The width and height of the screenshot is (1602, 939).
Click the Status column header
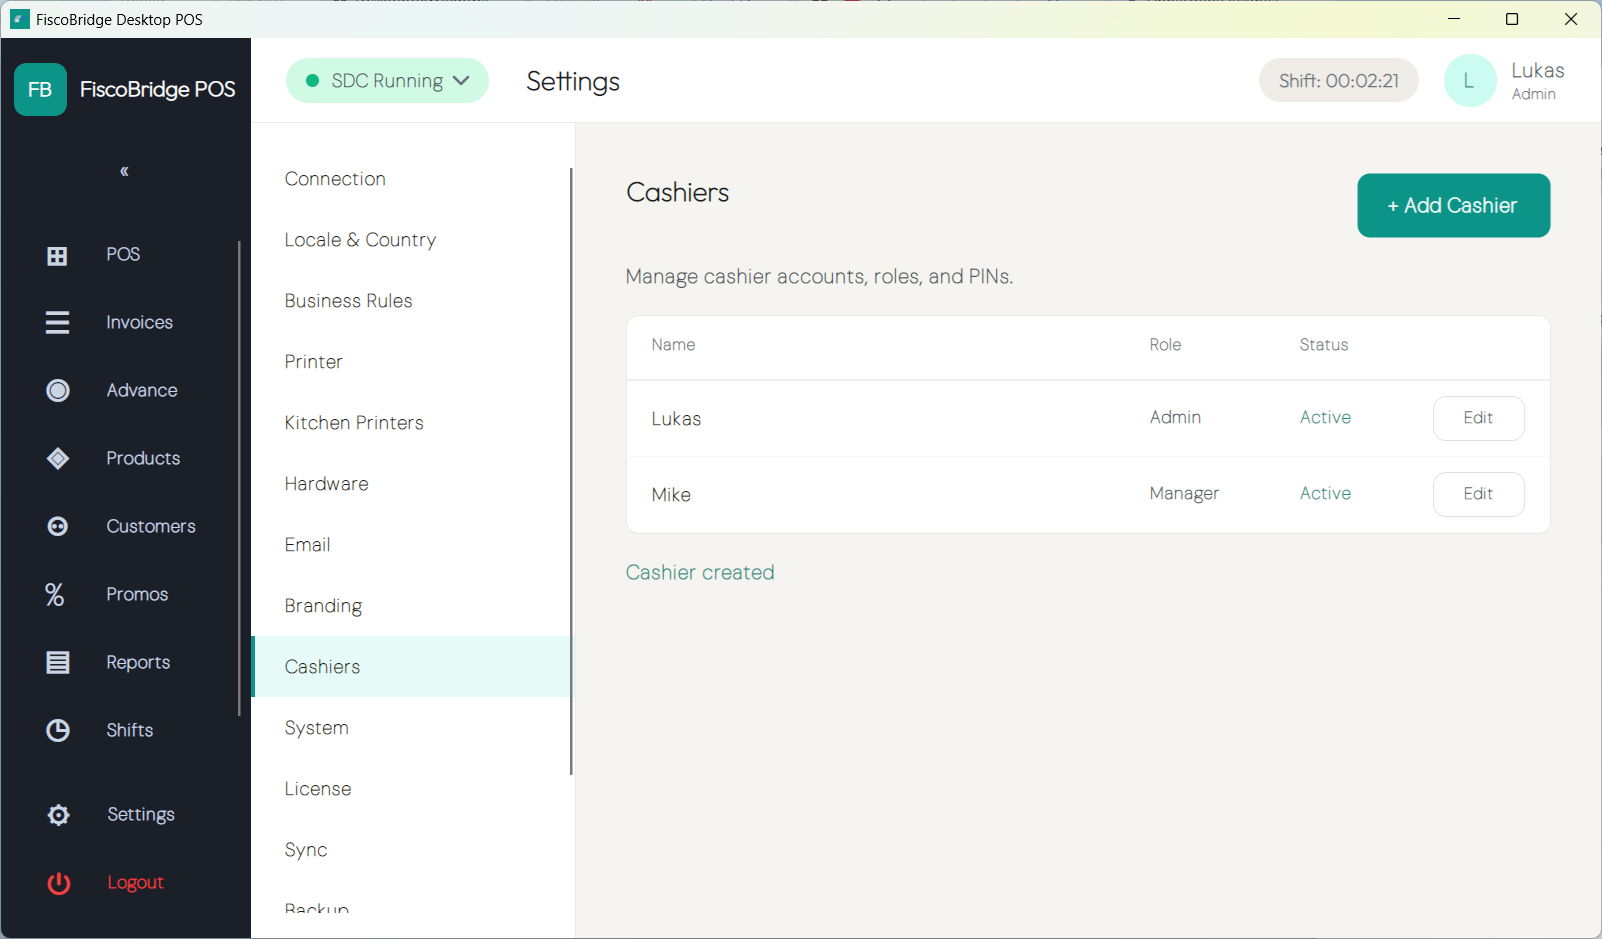pos(1324,345)
